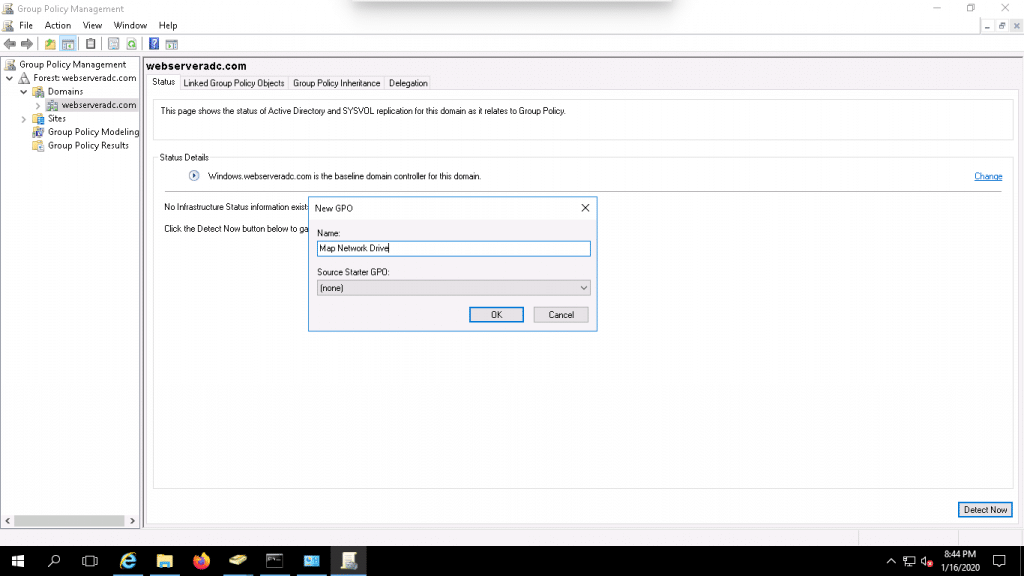
Task: Click the Up One Level folder icon
Action: [x=50, y=44]
